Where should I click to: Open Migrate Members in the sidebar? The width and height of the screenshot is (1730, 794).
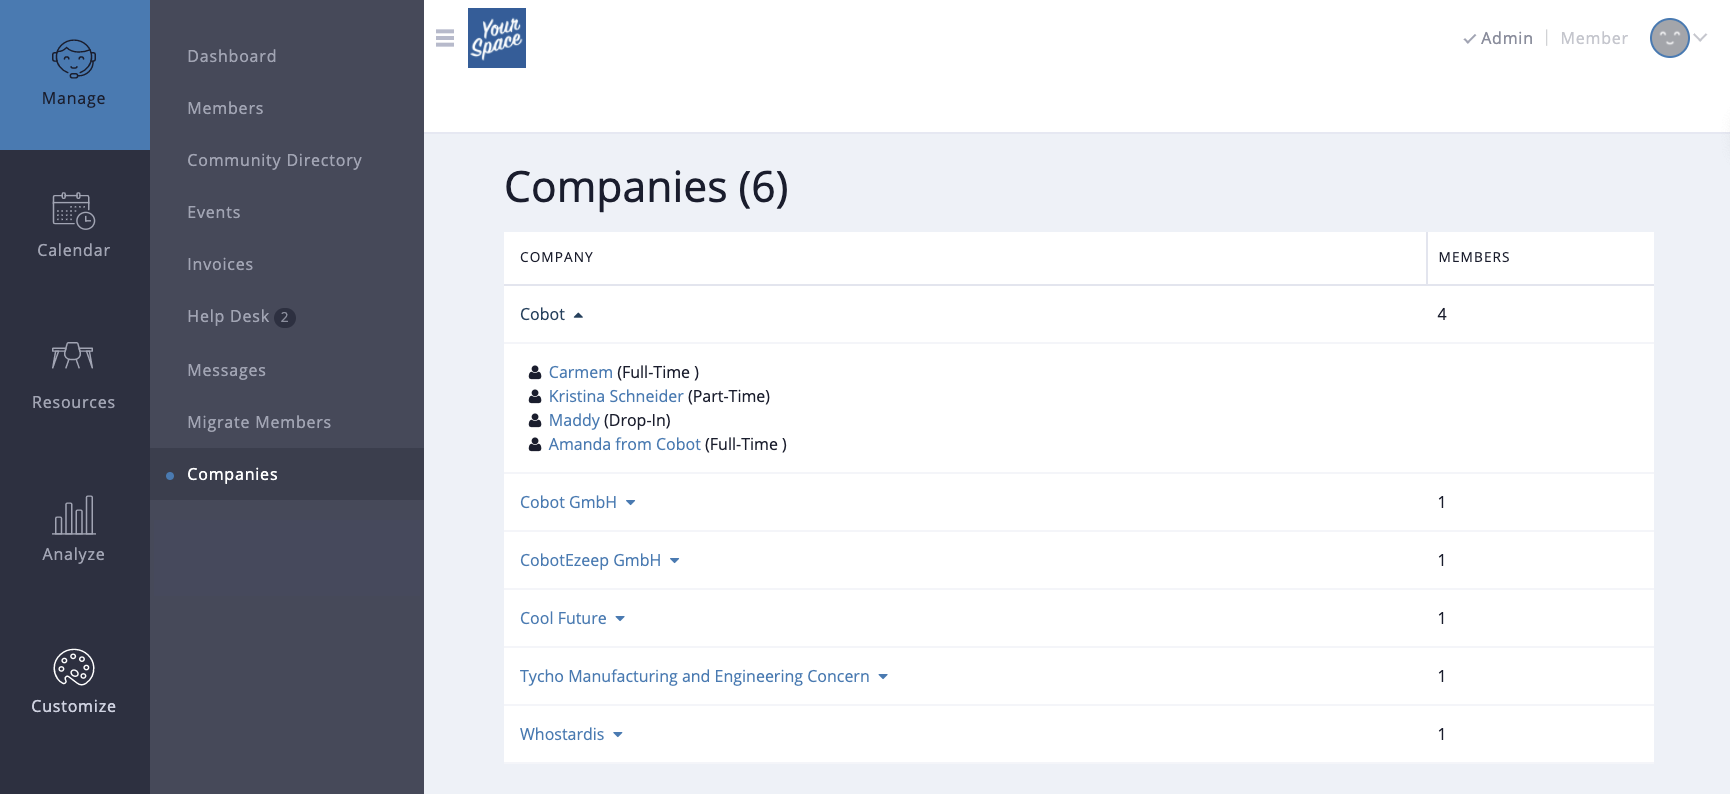tap(259, 422)
